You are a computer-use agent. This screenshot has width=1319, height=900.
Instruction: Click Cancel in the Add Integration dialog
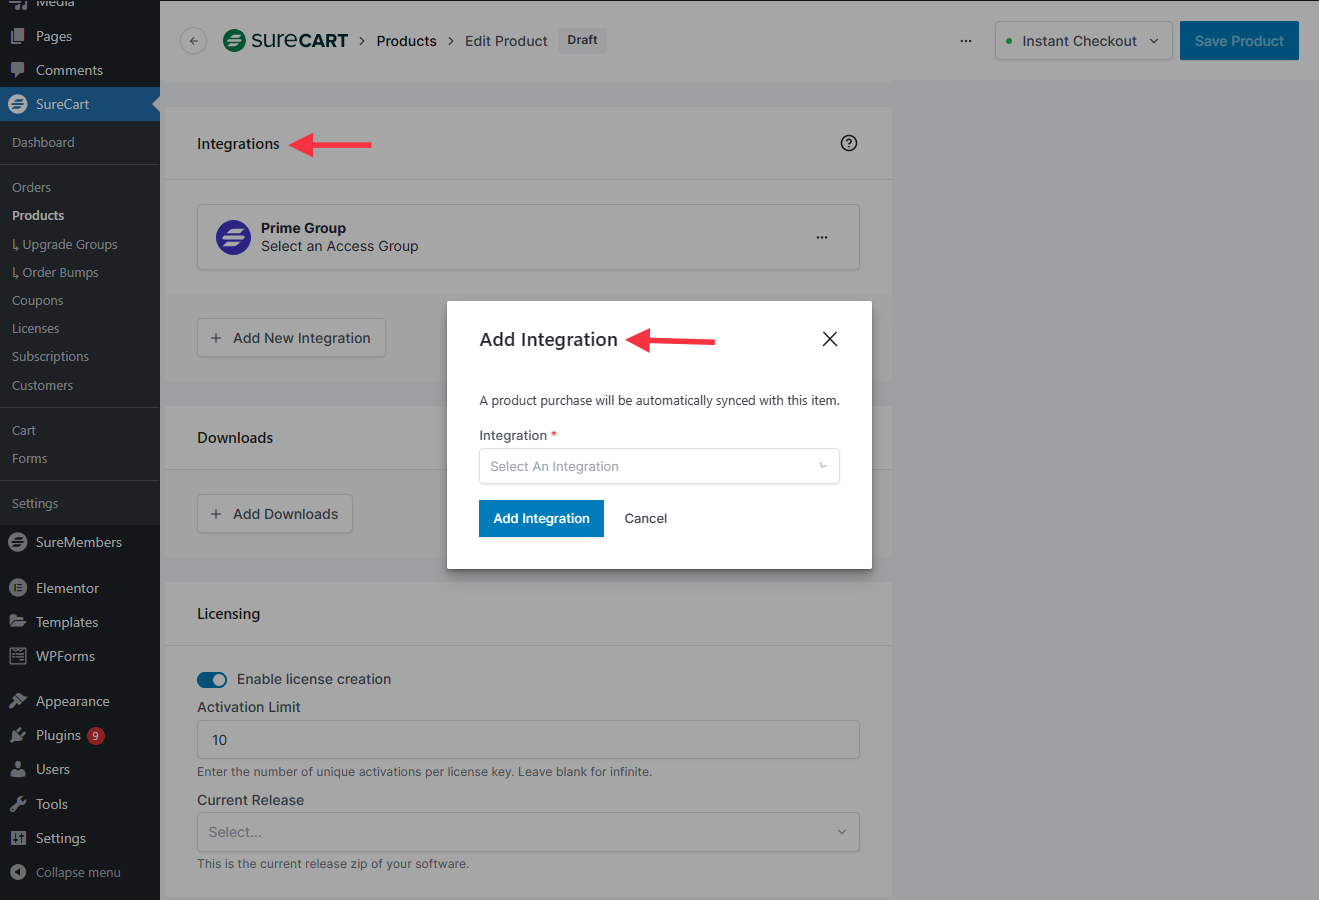tap(645, 518)
